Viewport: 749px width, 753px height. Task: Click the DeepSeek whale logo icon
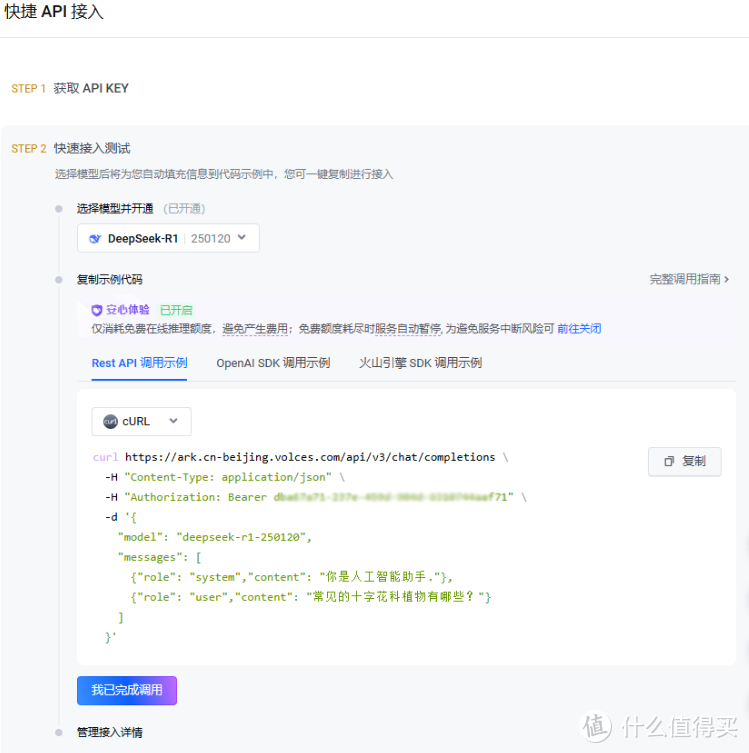[95, 239]
